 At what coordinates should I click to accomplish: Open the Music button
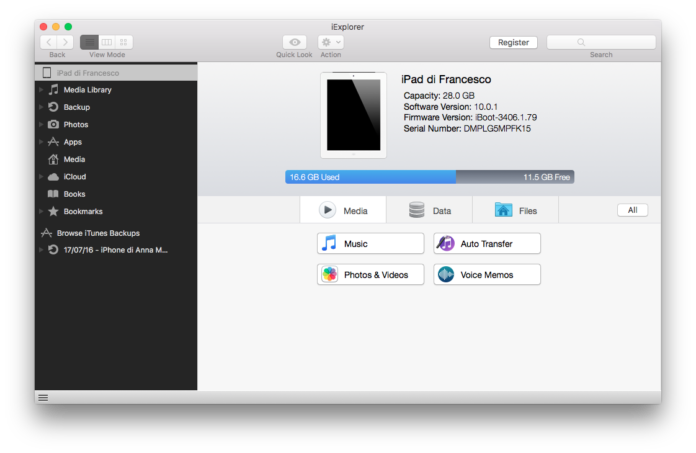(x=371, y=244)
